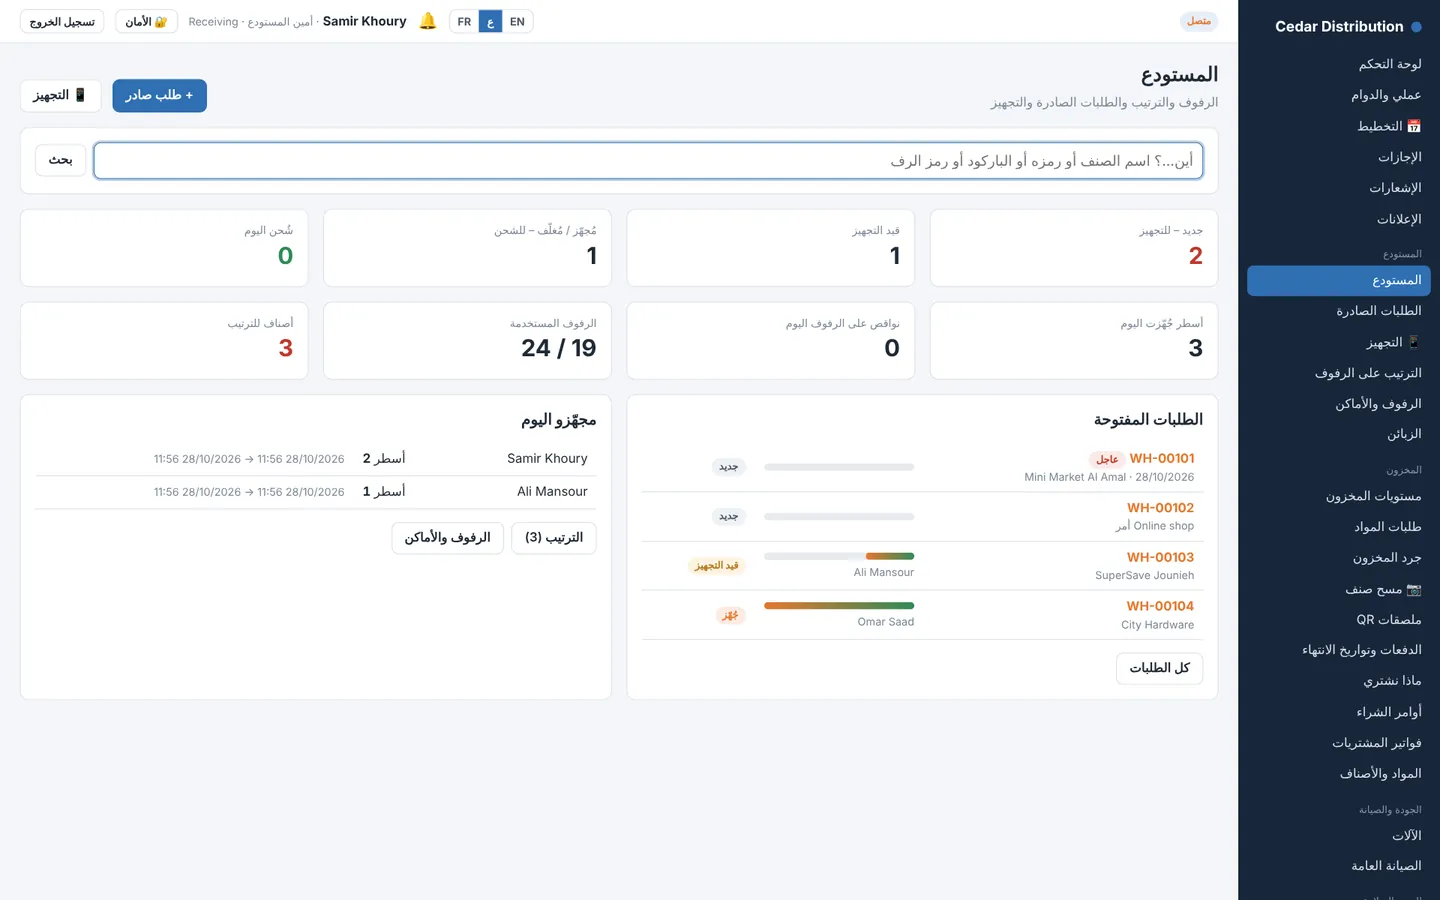
Task: Click the progress bar for WH-00103
Action: [839, 556]
